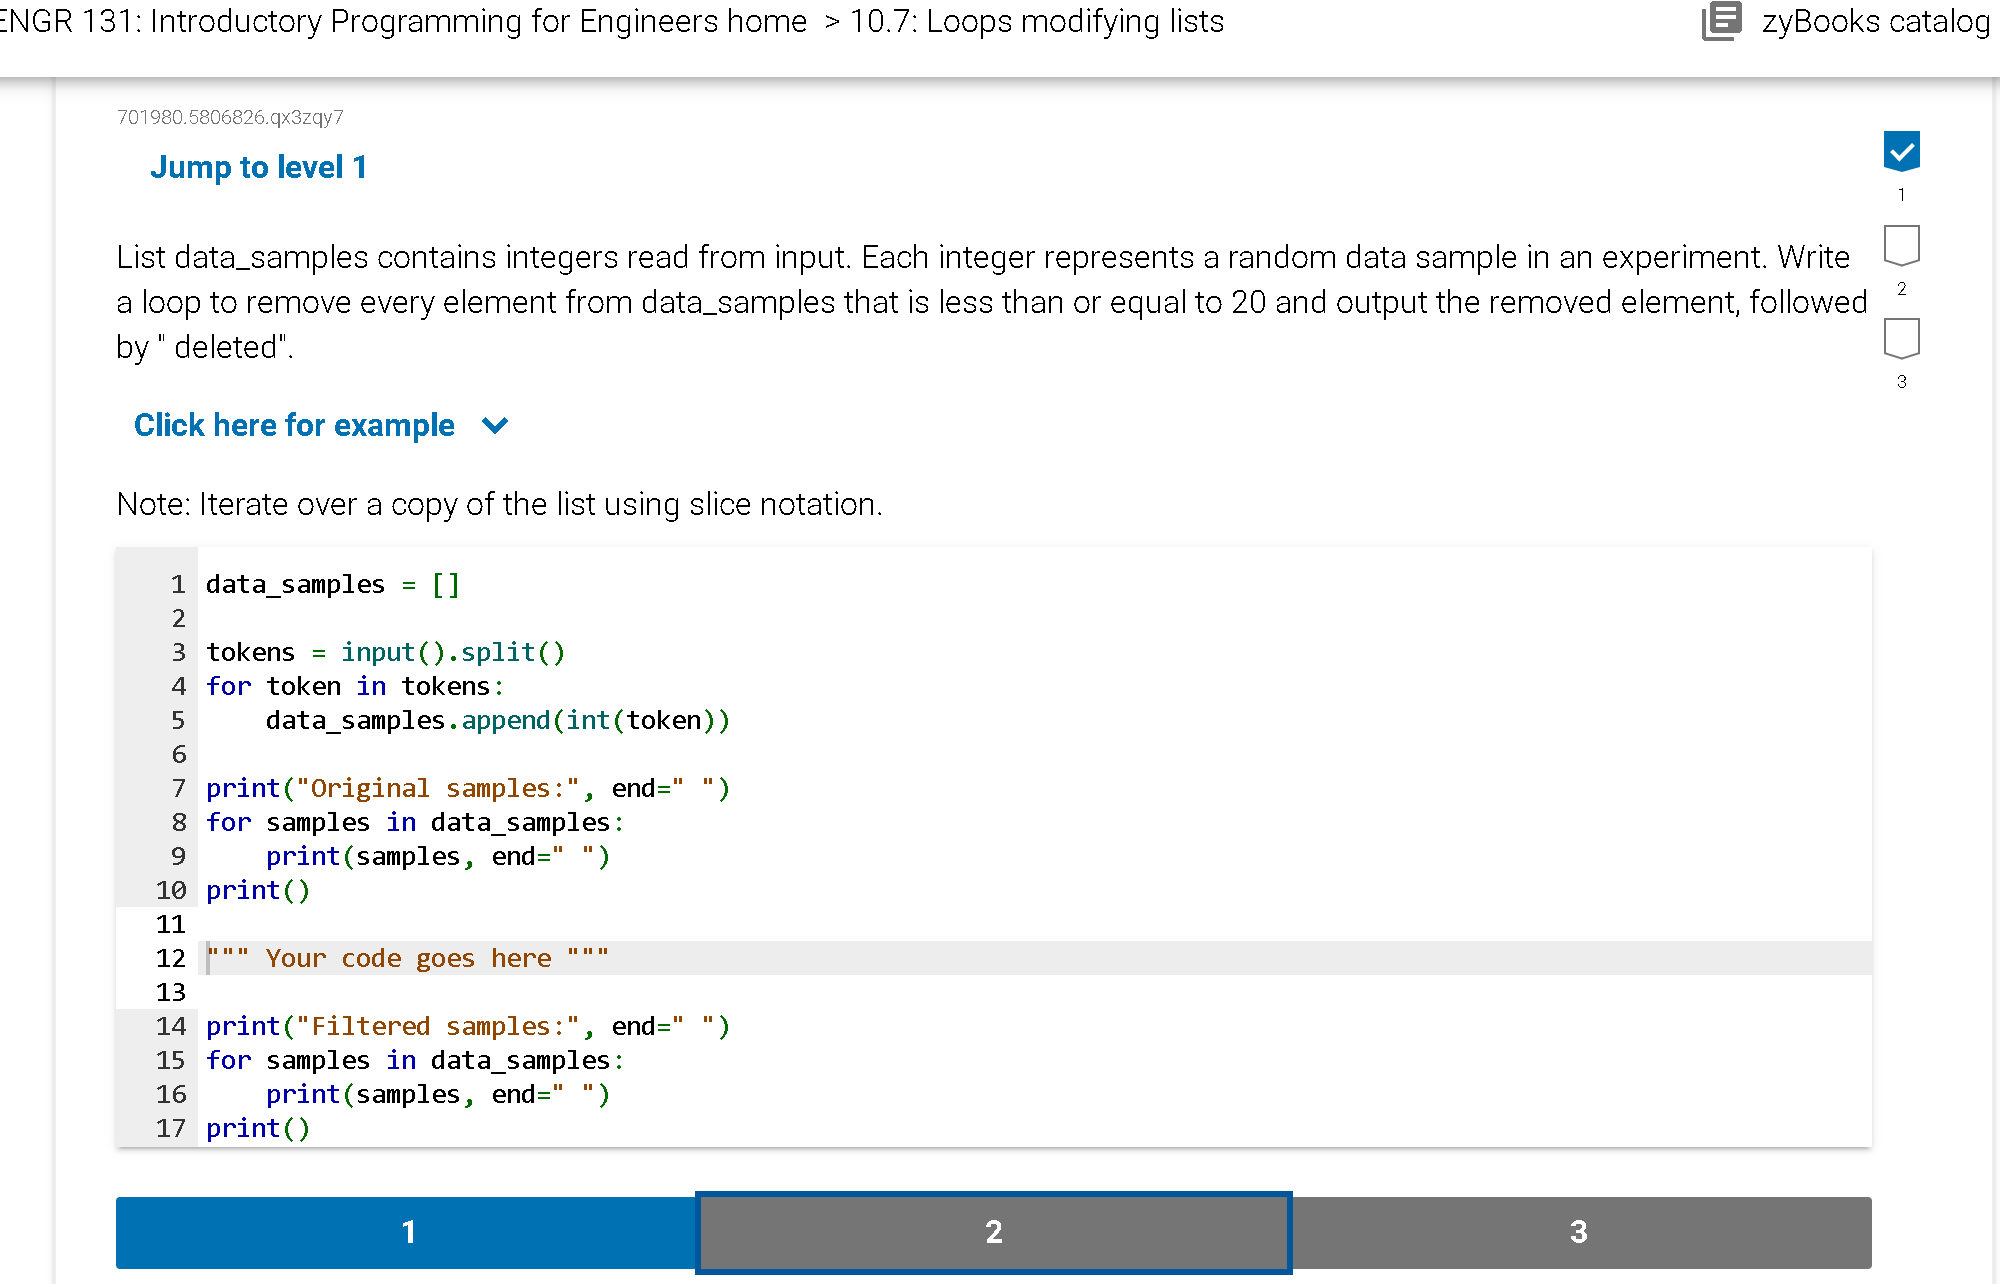Select the level 2 progress badge
2000x1284 pixels.
click(x=1901, y=245)
